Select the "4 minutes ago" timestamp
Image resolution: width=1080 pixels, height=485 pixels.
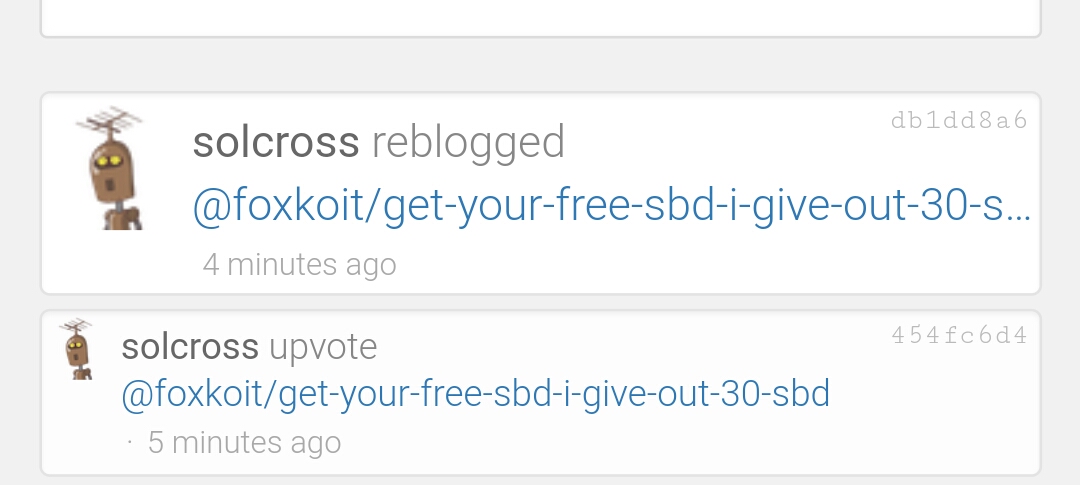coord(300,265)
